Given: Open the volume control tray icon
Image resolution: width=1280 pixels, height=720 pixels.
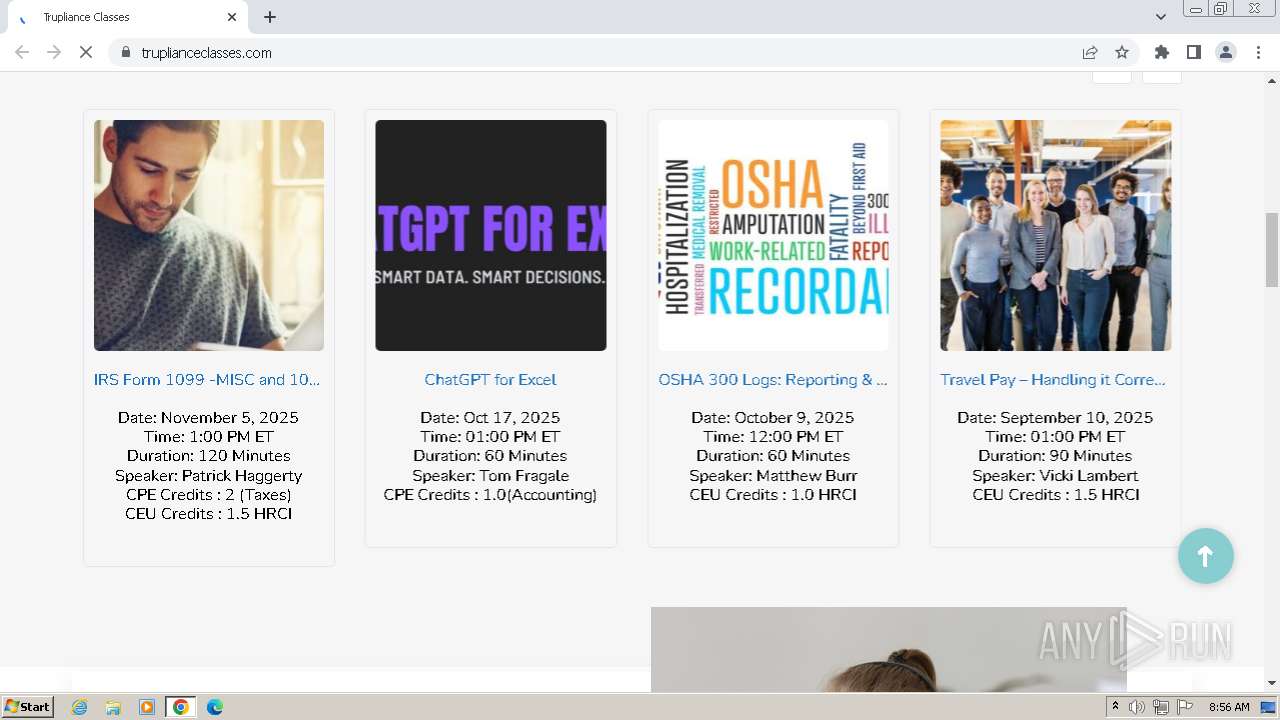Looking at the screenshot, I should click(x=1137, y=707).
